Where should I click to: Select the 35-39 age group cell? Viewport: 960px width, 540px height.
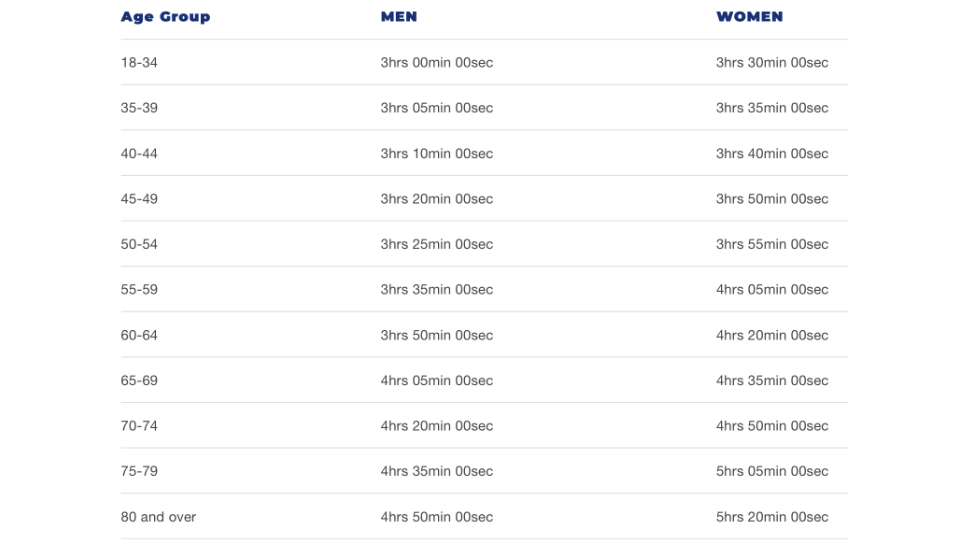tap(139, 108)
